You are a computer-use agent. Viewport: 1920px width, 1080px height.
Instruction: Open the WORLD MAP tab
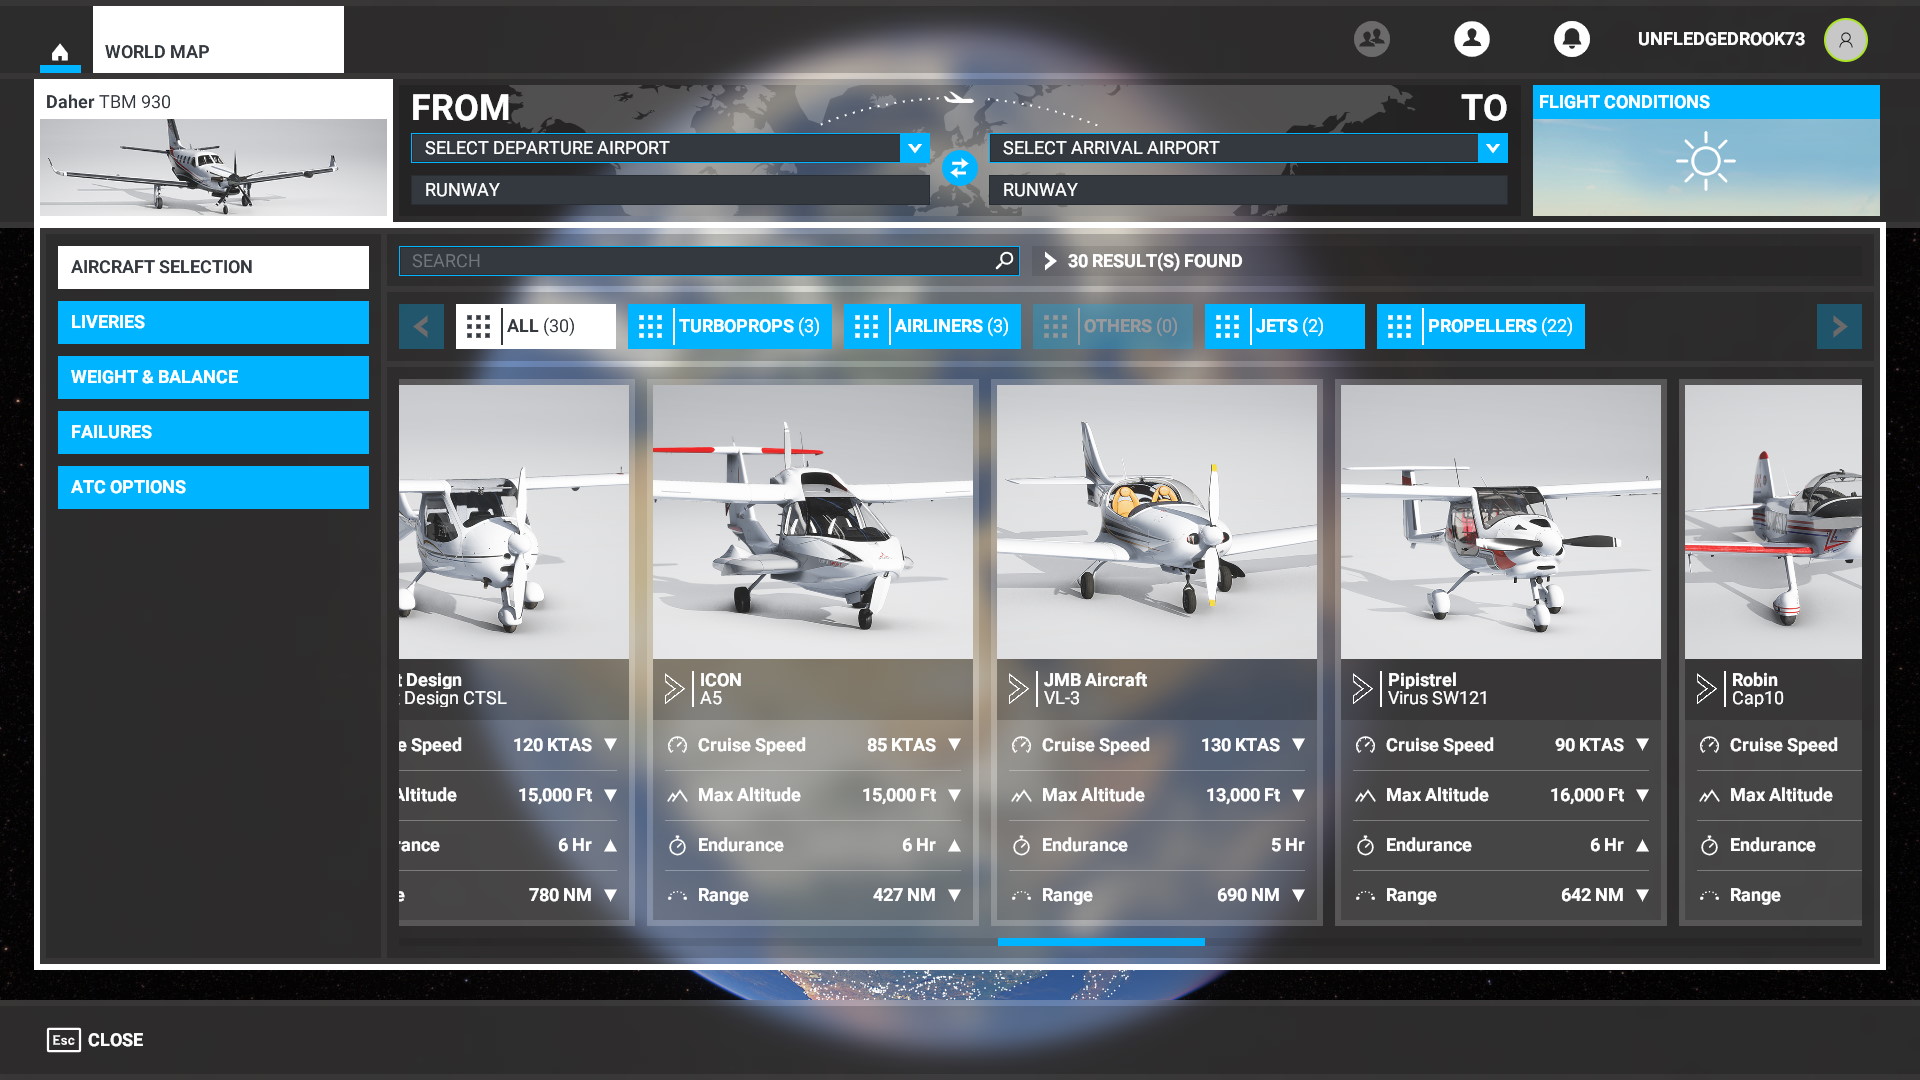(x=218, y=40)
